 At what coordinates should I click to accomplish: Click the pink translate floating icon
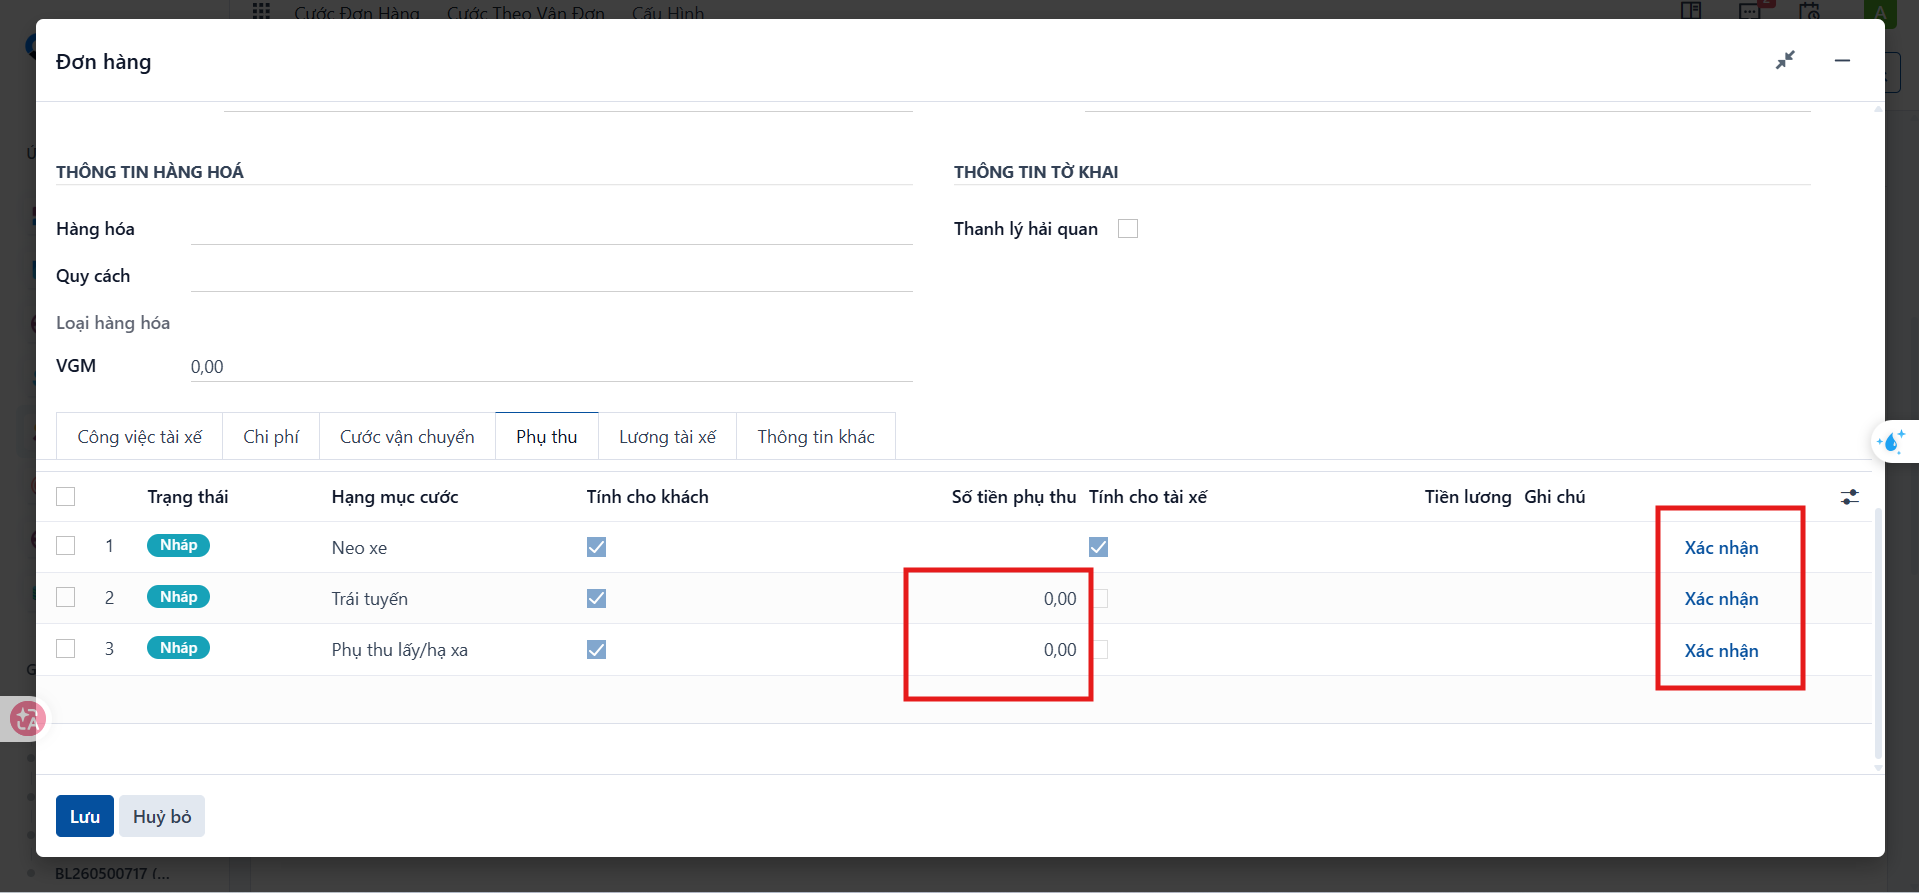[27, 718]
